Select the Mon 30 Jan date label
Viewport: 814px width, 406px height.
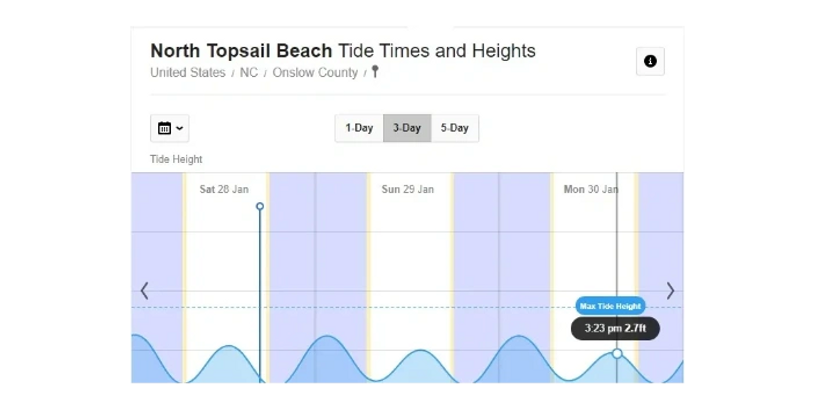point(591,190)
